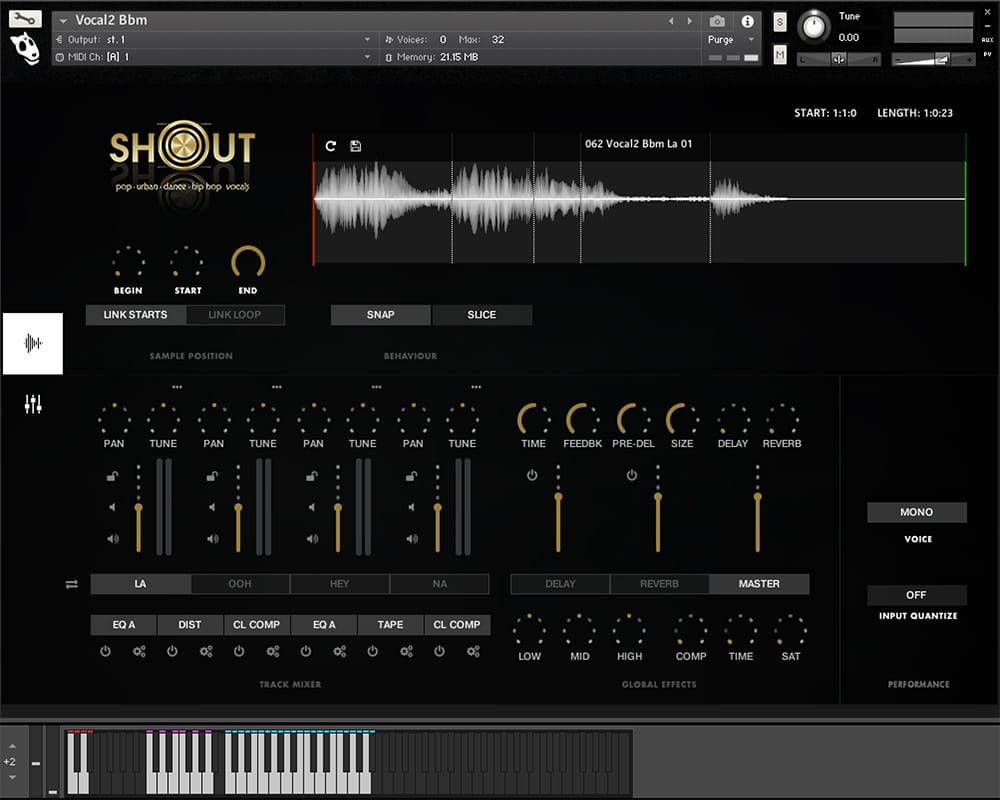Viewport: 1000px width, 800px height.
Task: Open the instrument info icon
Action: [747, 21]
